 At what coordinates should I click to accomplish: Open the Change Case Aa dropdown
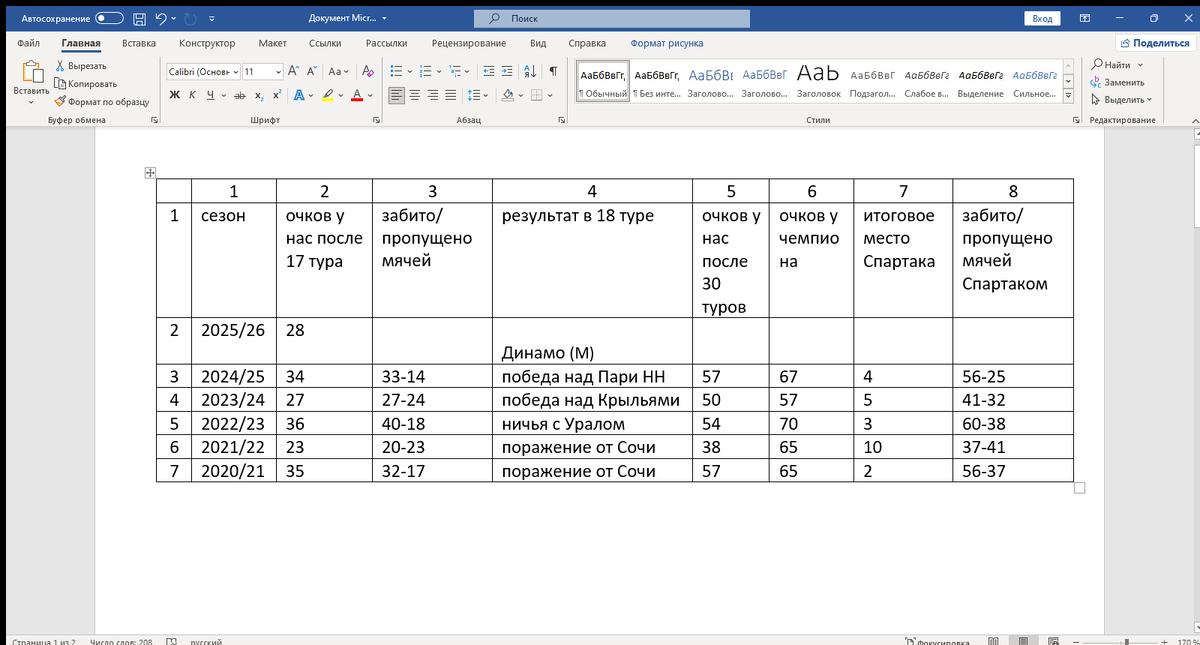[x=338, y=72]
